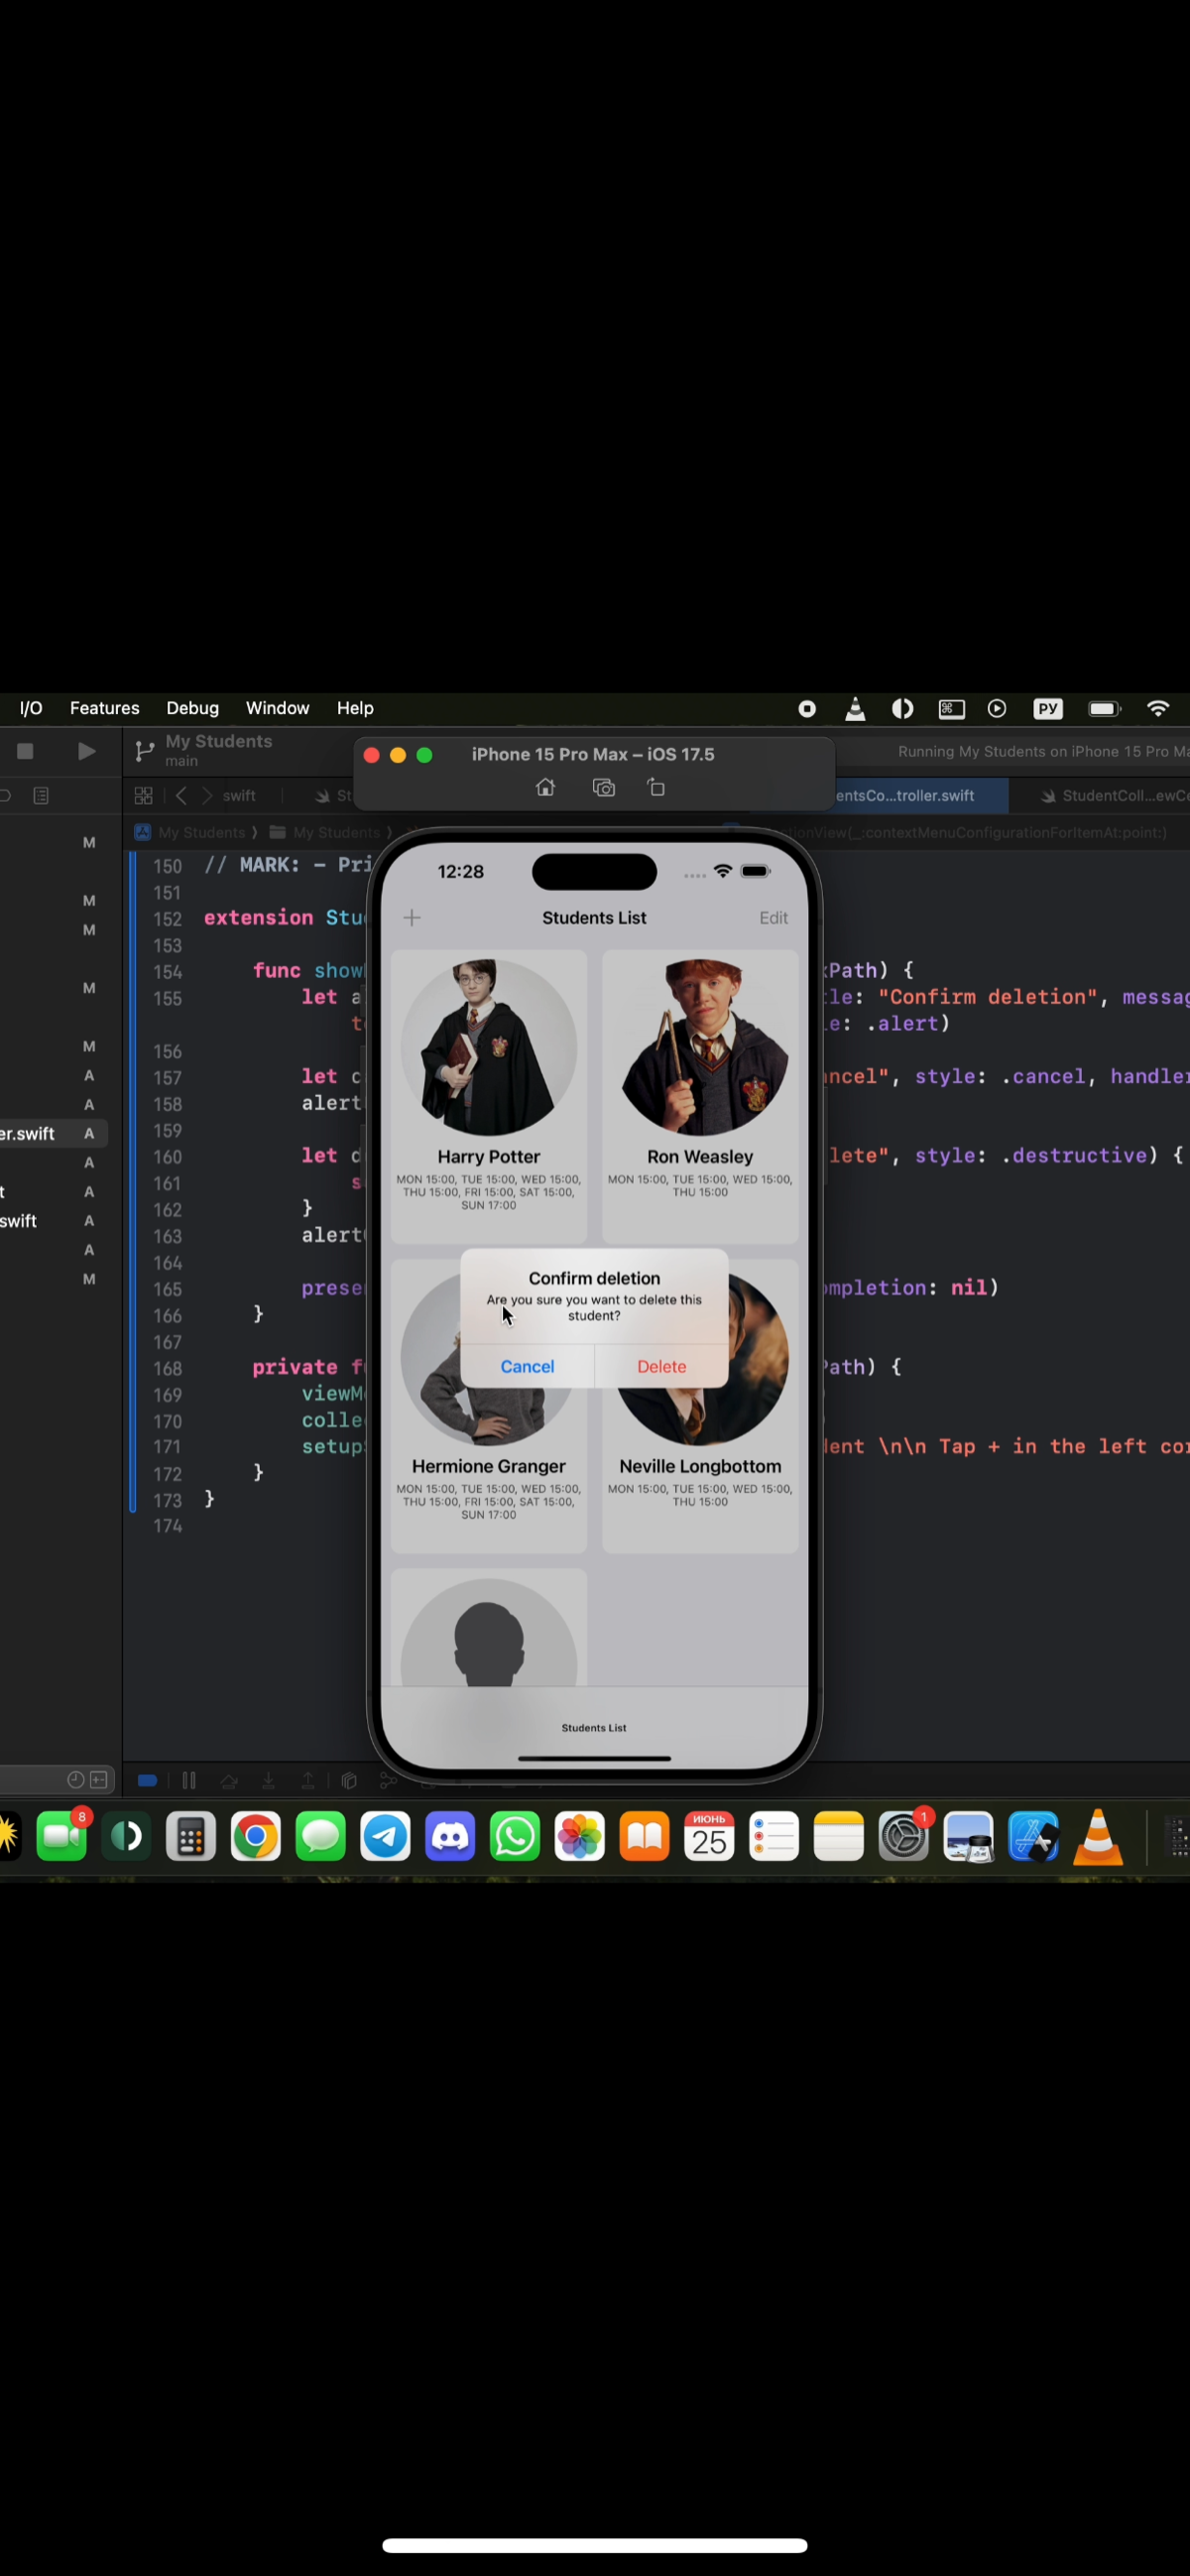
Task: Open the FaceTime dock icon
Action: click(x=62, y=1836)
